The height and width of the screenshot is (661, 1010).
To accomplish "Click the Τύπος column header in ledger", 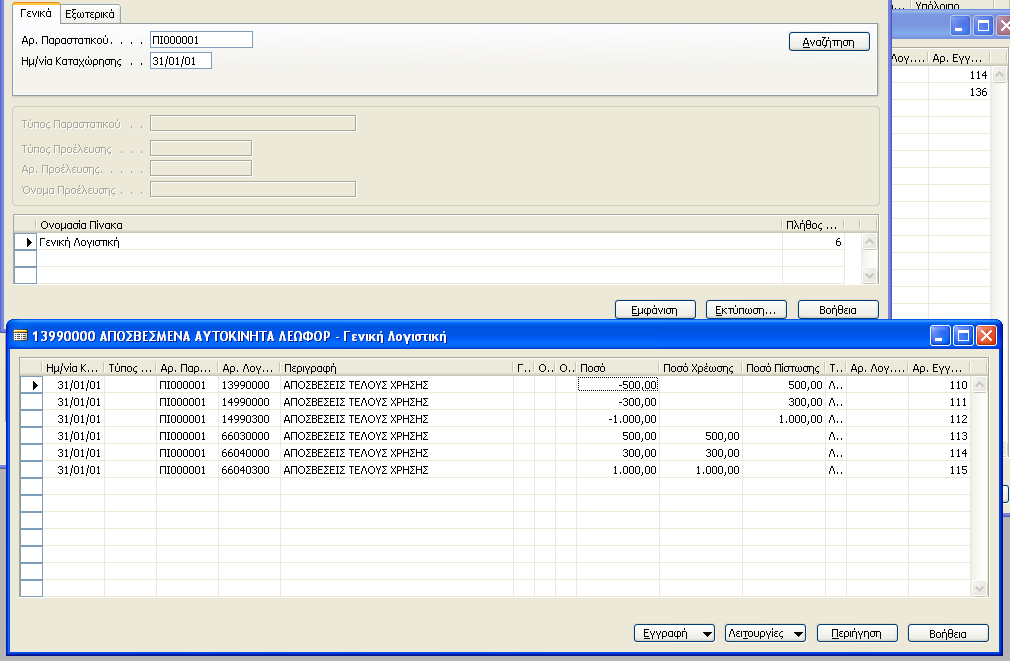I will click(130, 368).
